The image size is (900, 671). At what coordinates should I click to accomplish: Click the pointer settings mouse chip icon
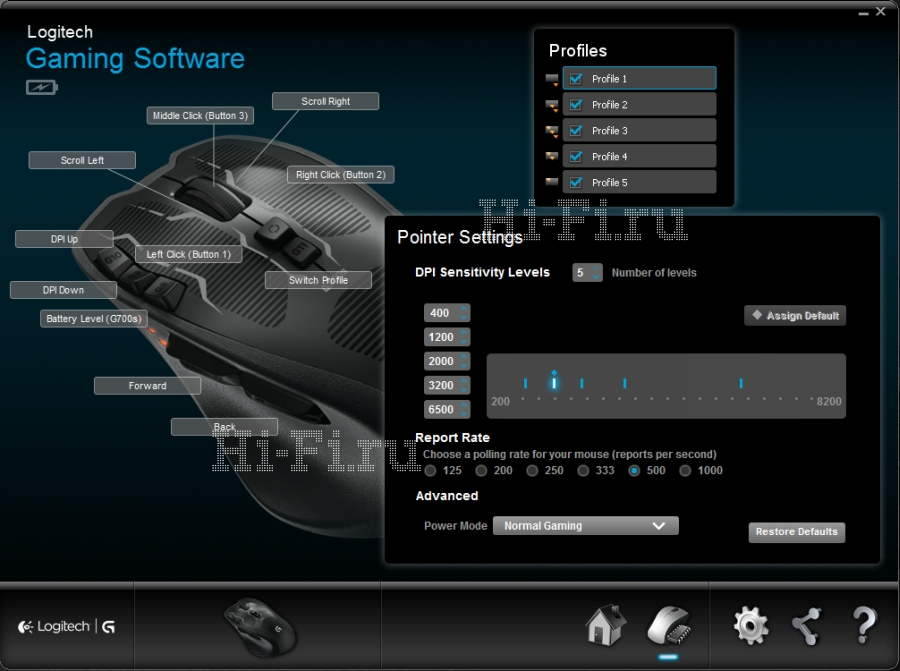(x=668, y=626)
